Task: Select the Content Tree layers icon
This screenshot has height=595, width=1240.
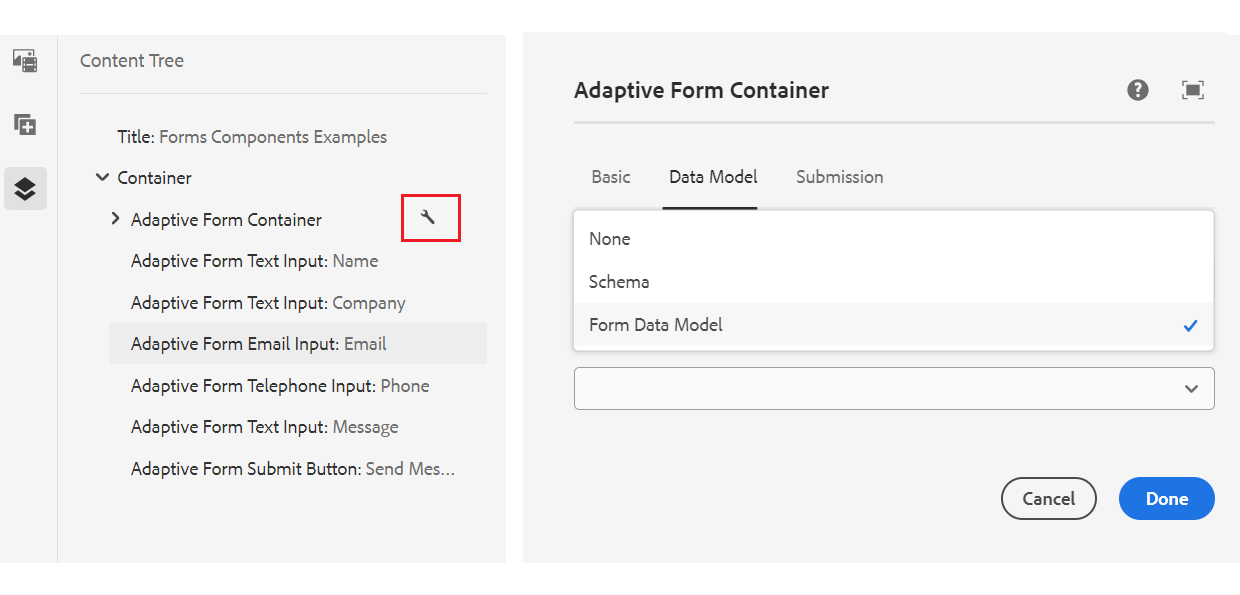Action: (25, 188)
